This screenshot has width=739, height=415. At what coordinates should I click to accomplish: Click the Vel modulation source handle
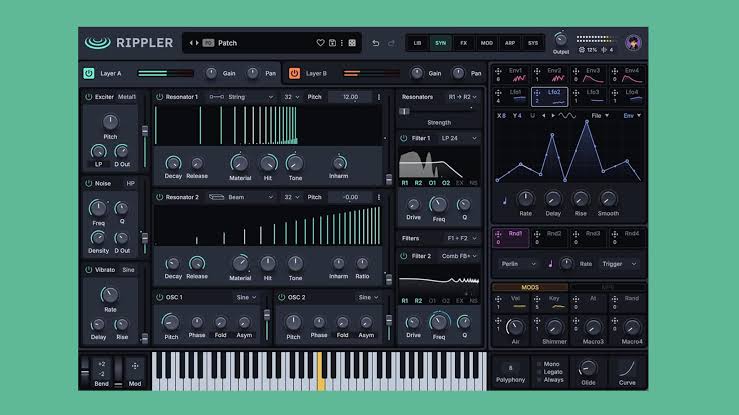498,300
